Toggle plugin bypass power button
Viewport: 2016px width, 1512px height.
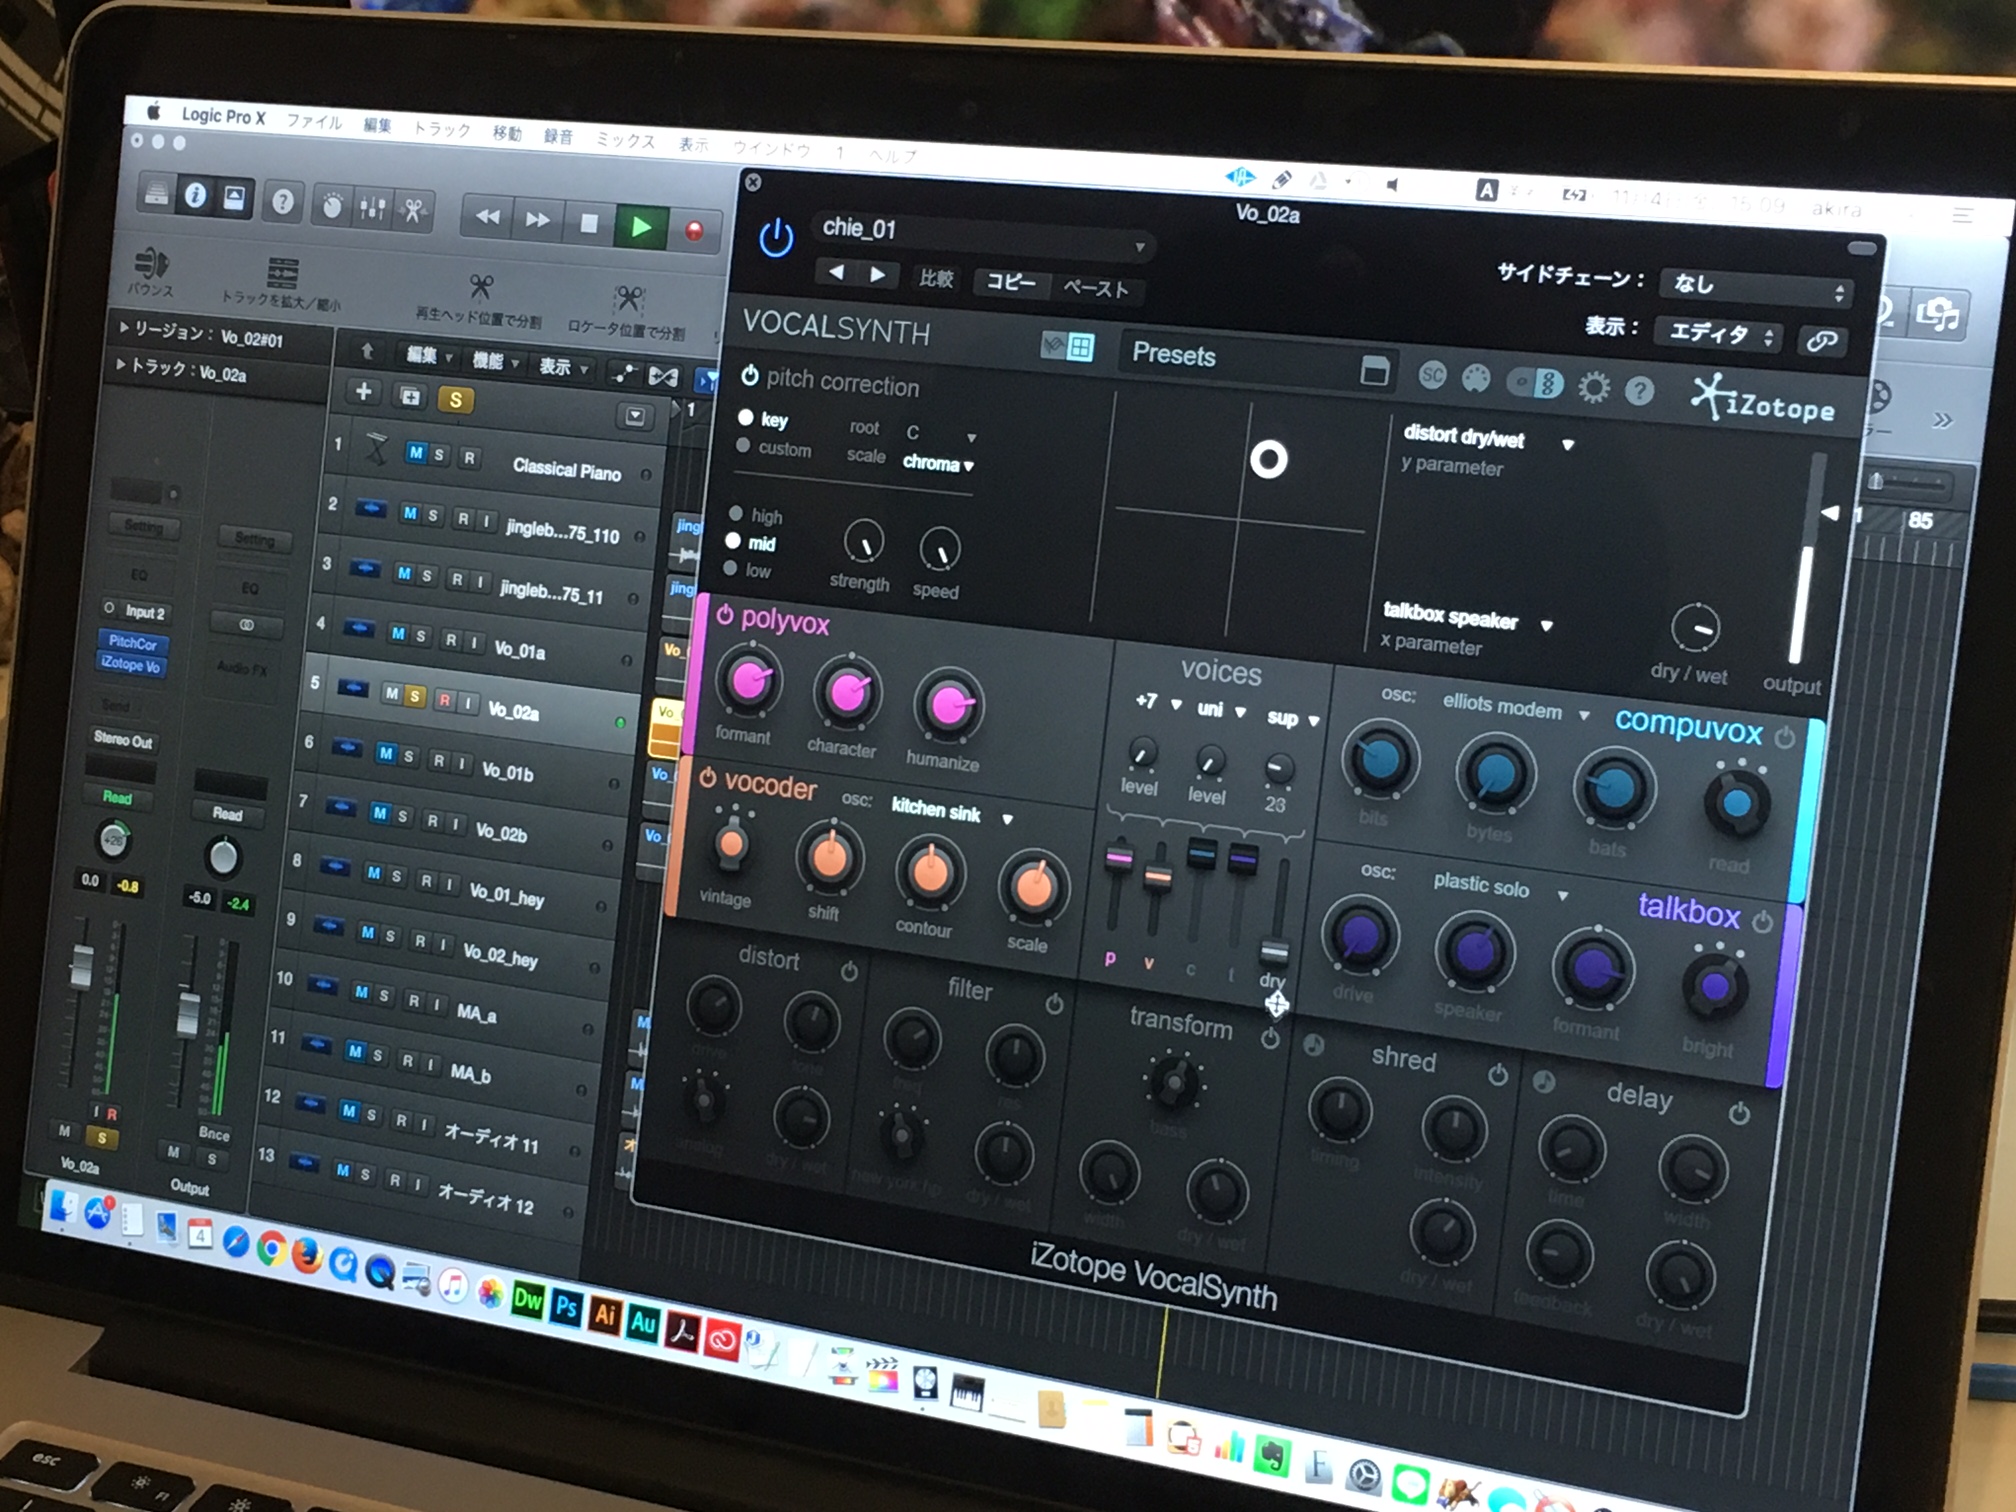coord(776,238)
